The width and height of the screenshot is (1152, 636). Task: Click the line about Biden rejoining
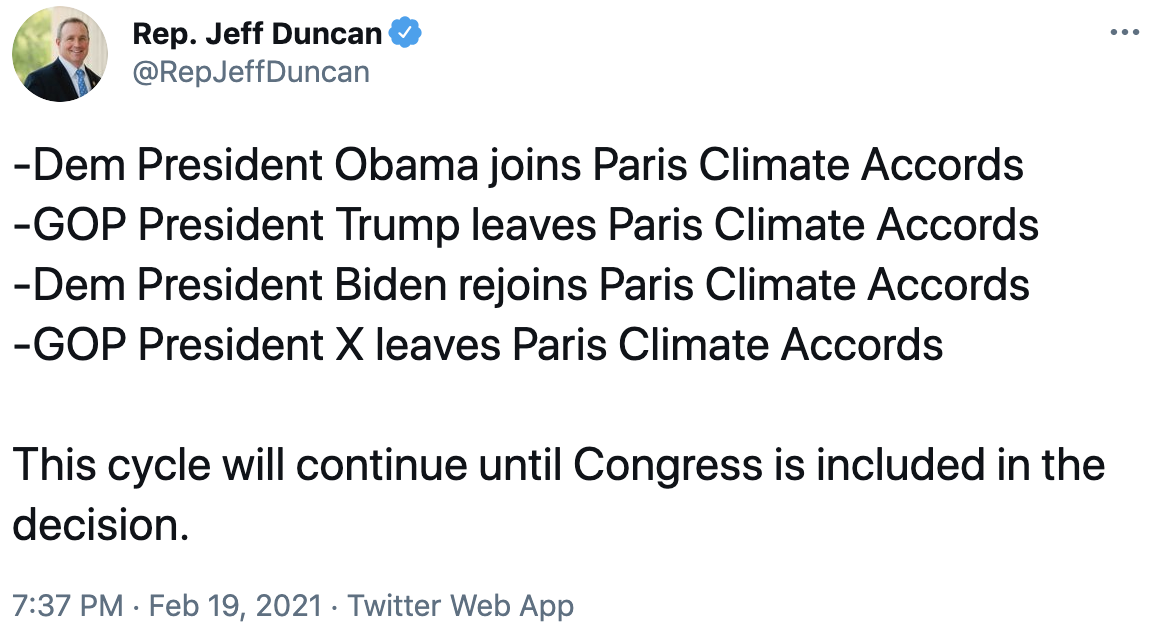coord(521,285)
